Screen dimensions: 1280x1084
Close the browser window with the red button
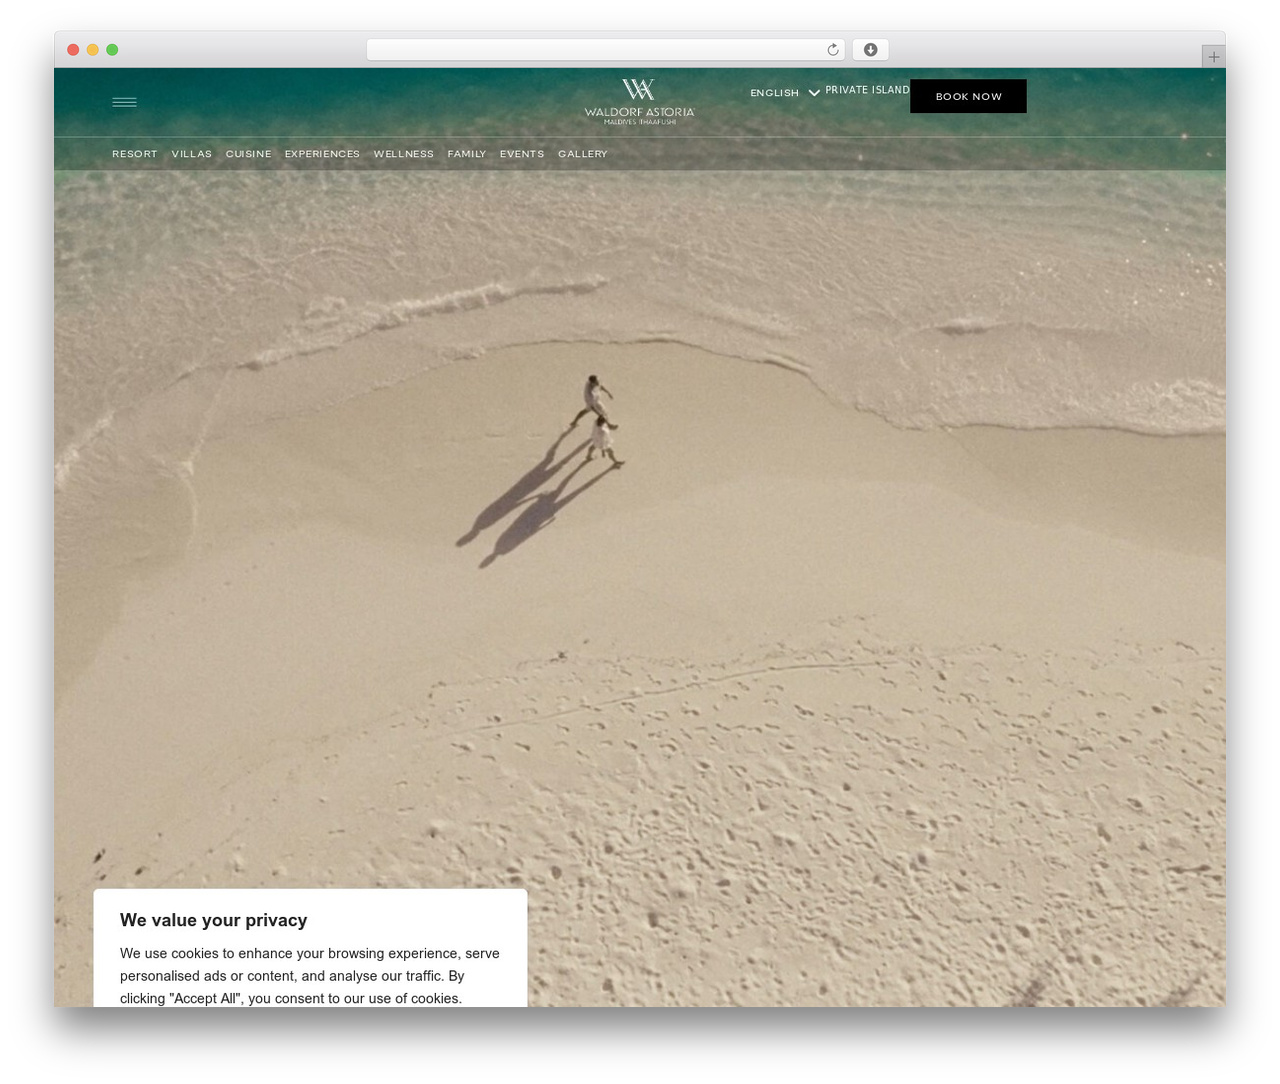[x=73, y=50]
